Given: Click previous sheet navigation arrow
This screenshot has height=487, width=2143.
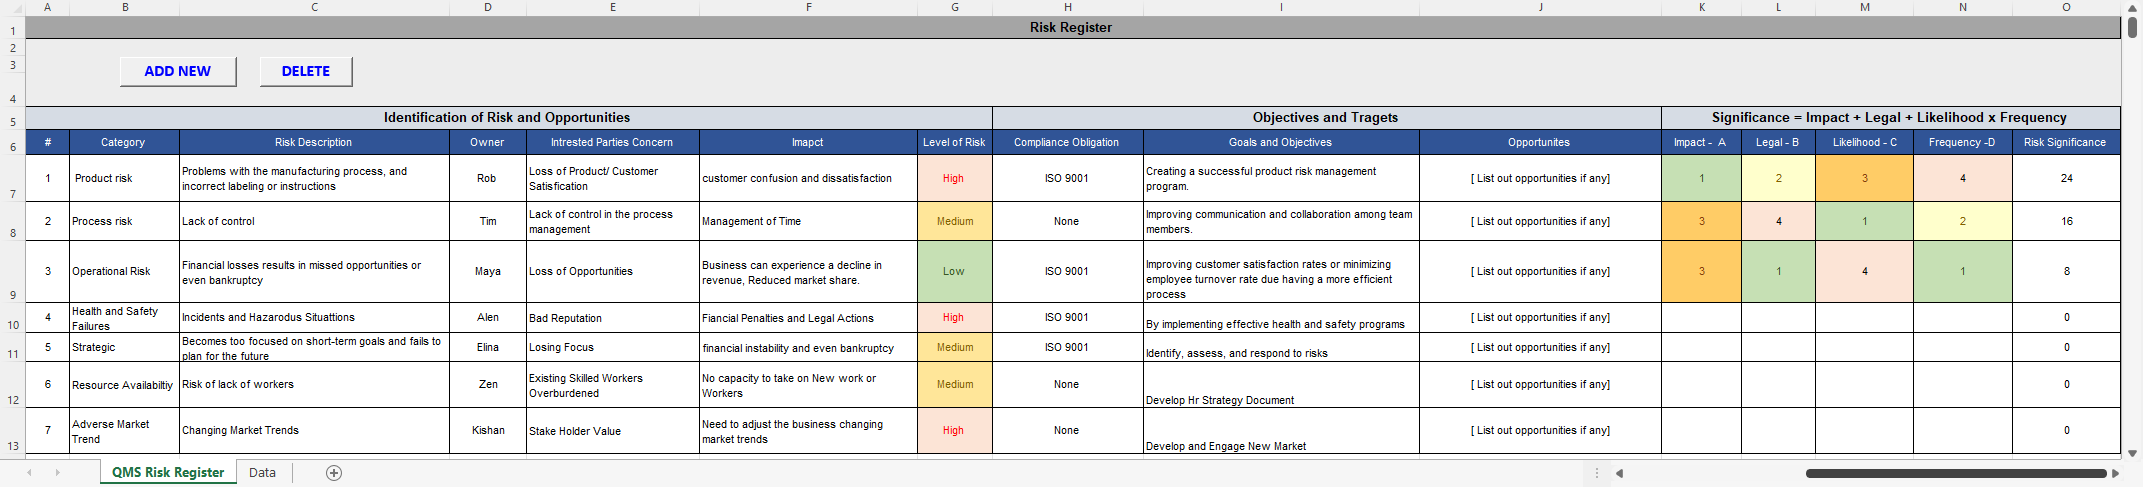Looking at the screenshot, I should pos(29,473).
